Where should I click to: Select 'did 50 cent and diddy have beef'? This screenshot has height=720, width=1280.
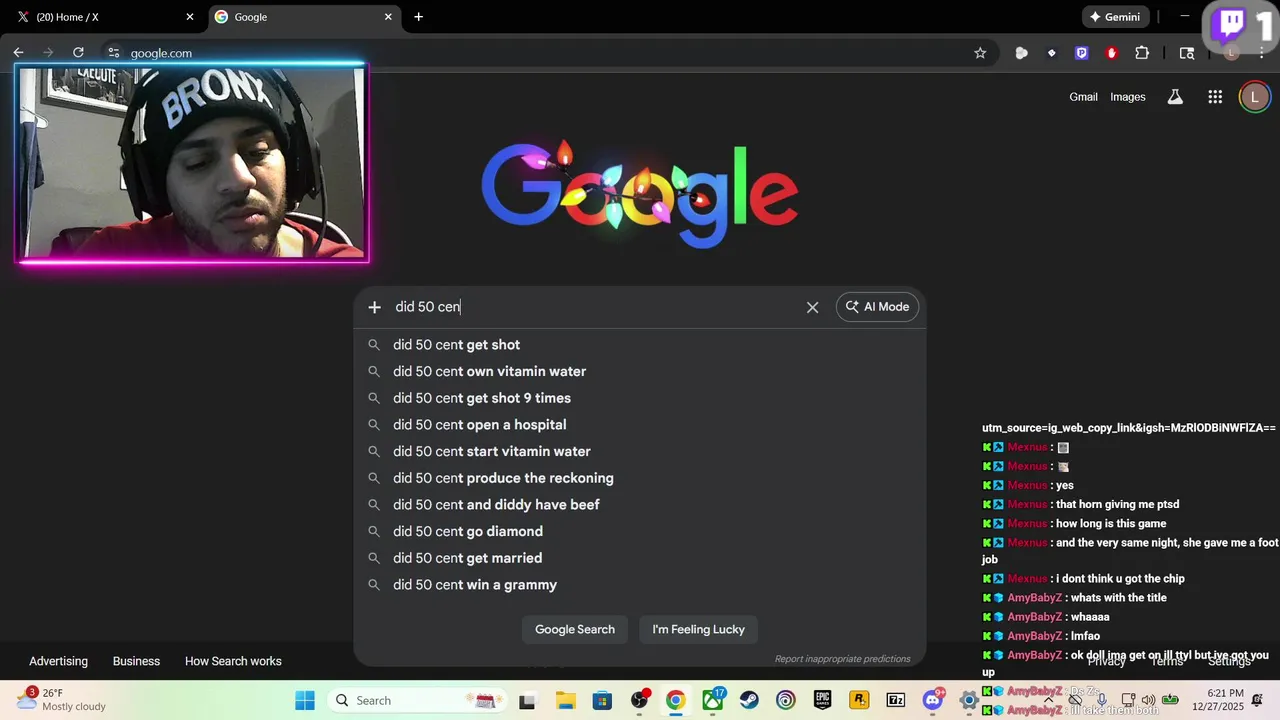click(x=640, y=505)
